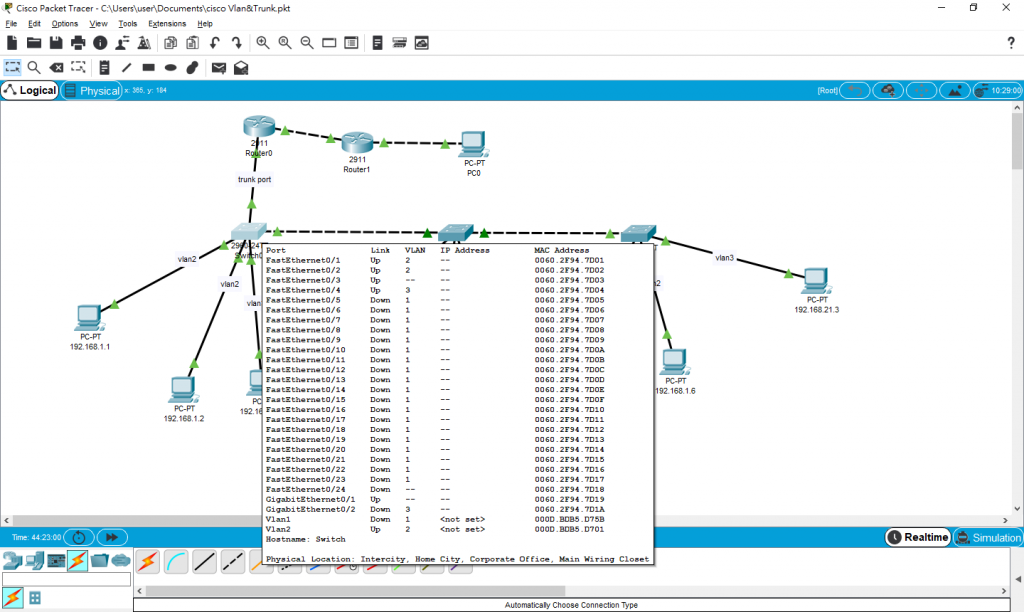Open the Edit menu

tap(34, 24)
